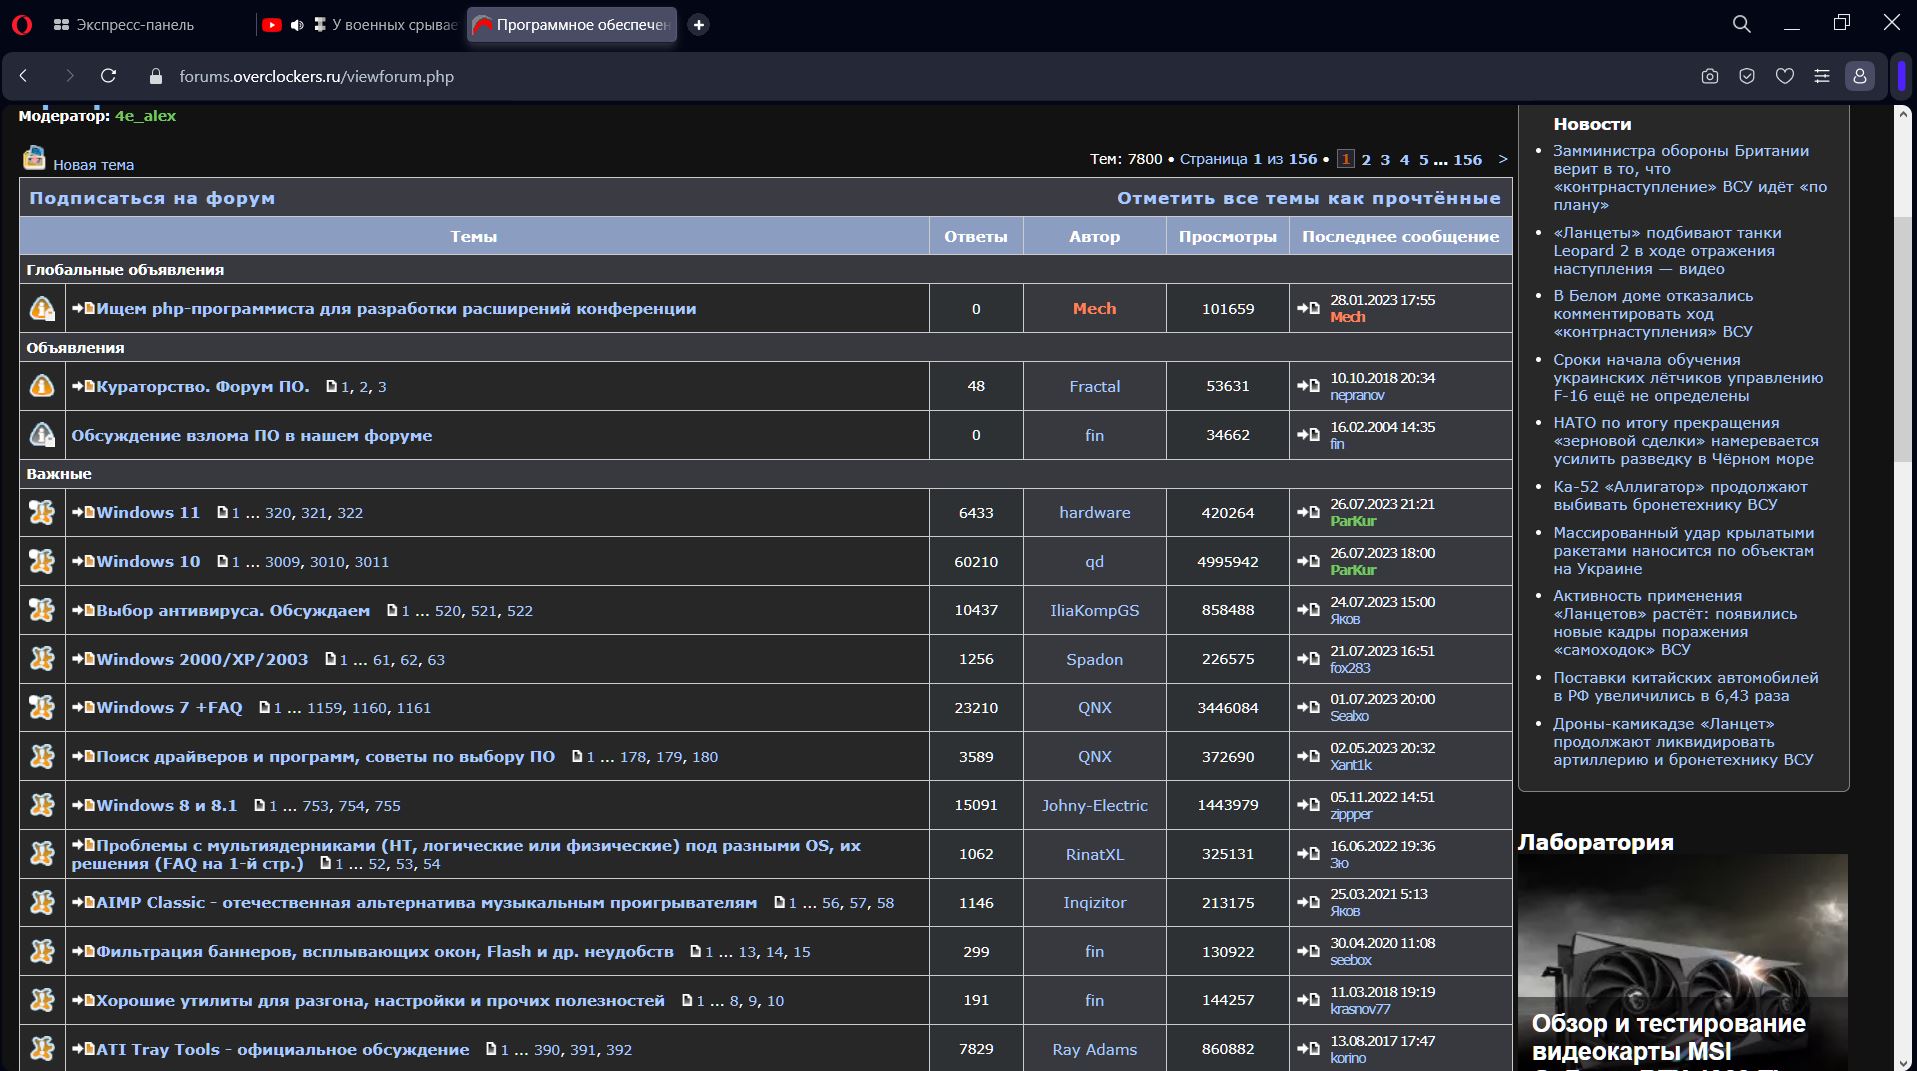Click the announcement icon for Кураторство topic

(x=42, y=386)
